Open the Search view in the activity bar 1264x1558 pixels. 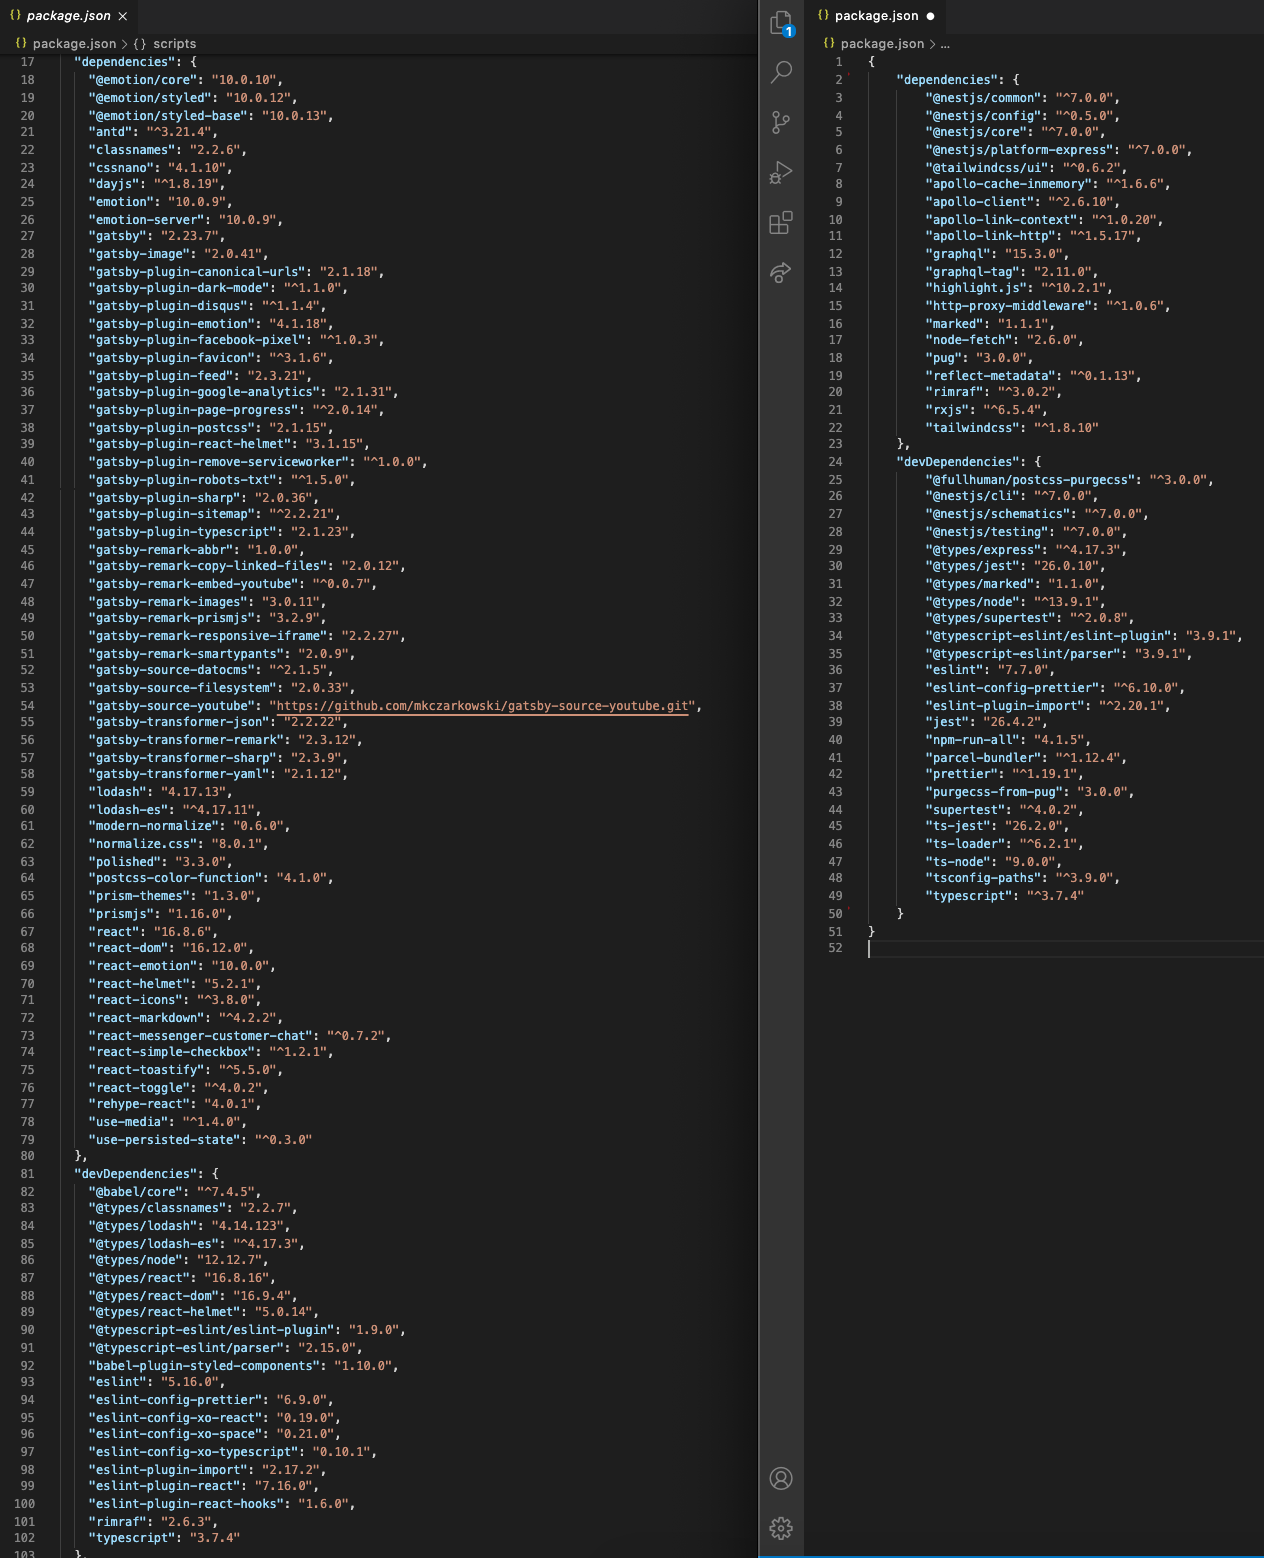pos(781,72)
